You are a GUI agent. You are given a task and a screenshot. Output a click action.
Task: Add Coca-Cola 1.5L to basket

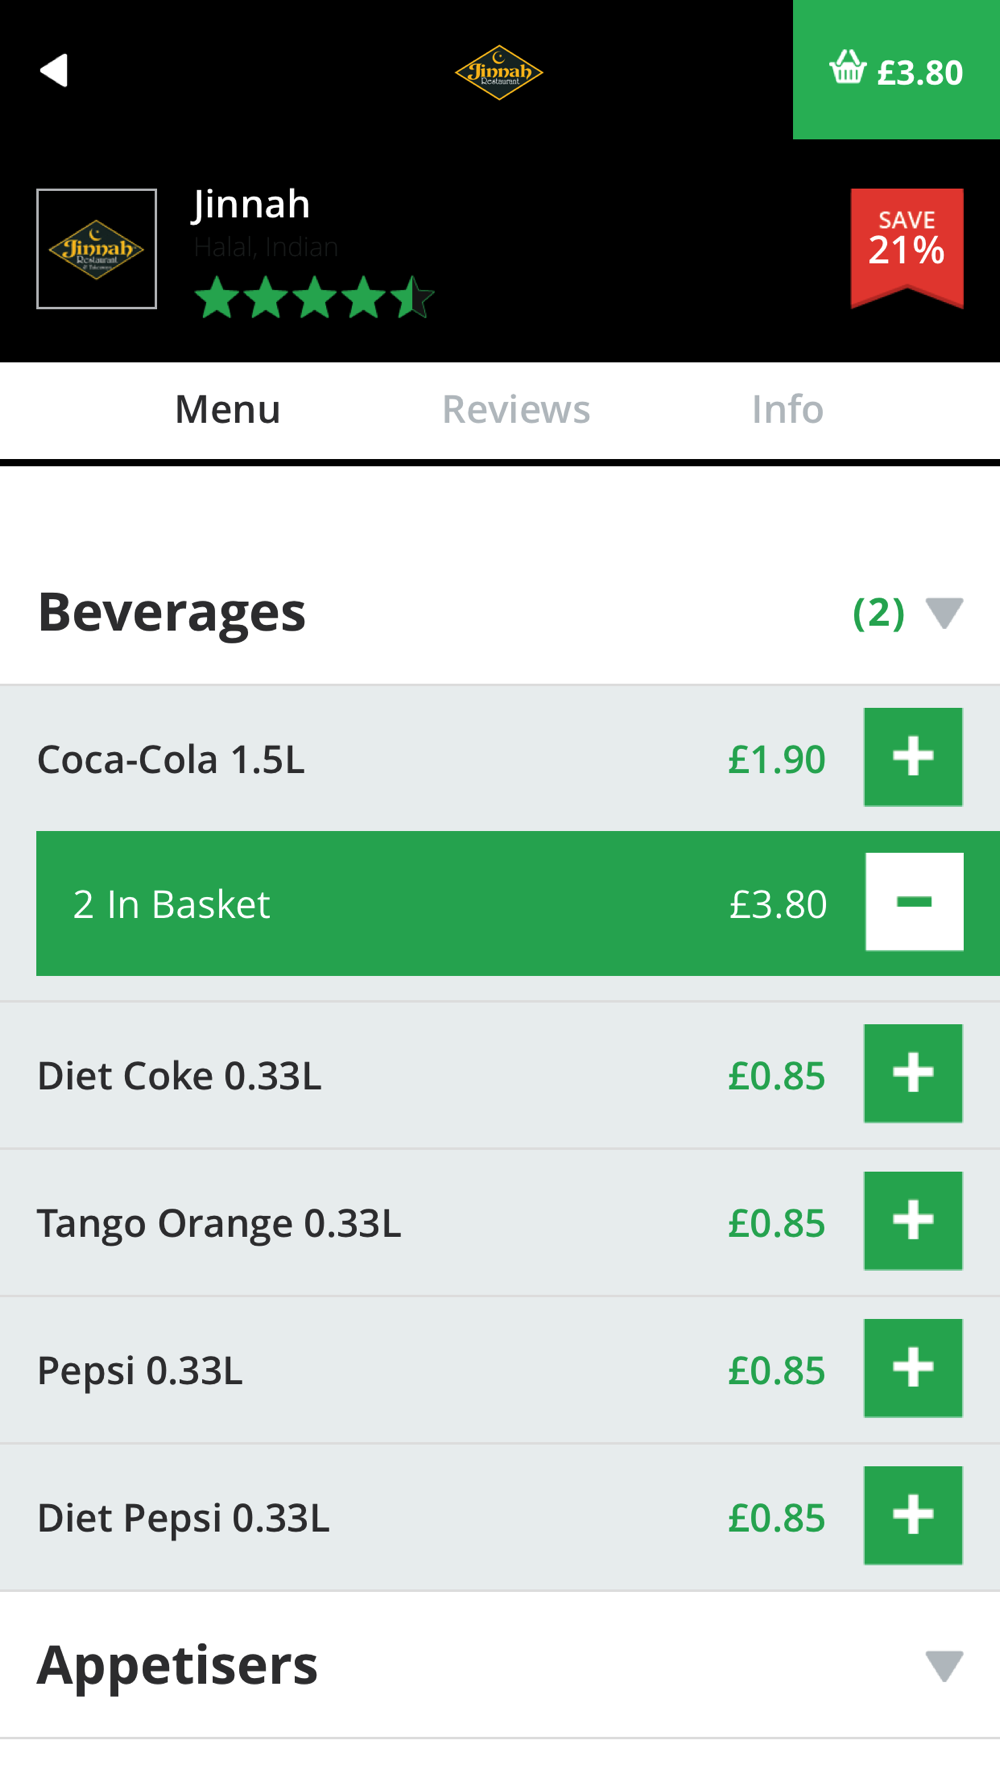(913, 757)
